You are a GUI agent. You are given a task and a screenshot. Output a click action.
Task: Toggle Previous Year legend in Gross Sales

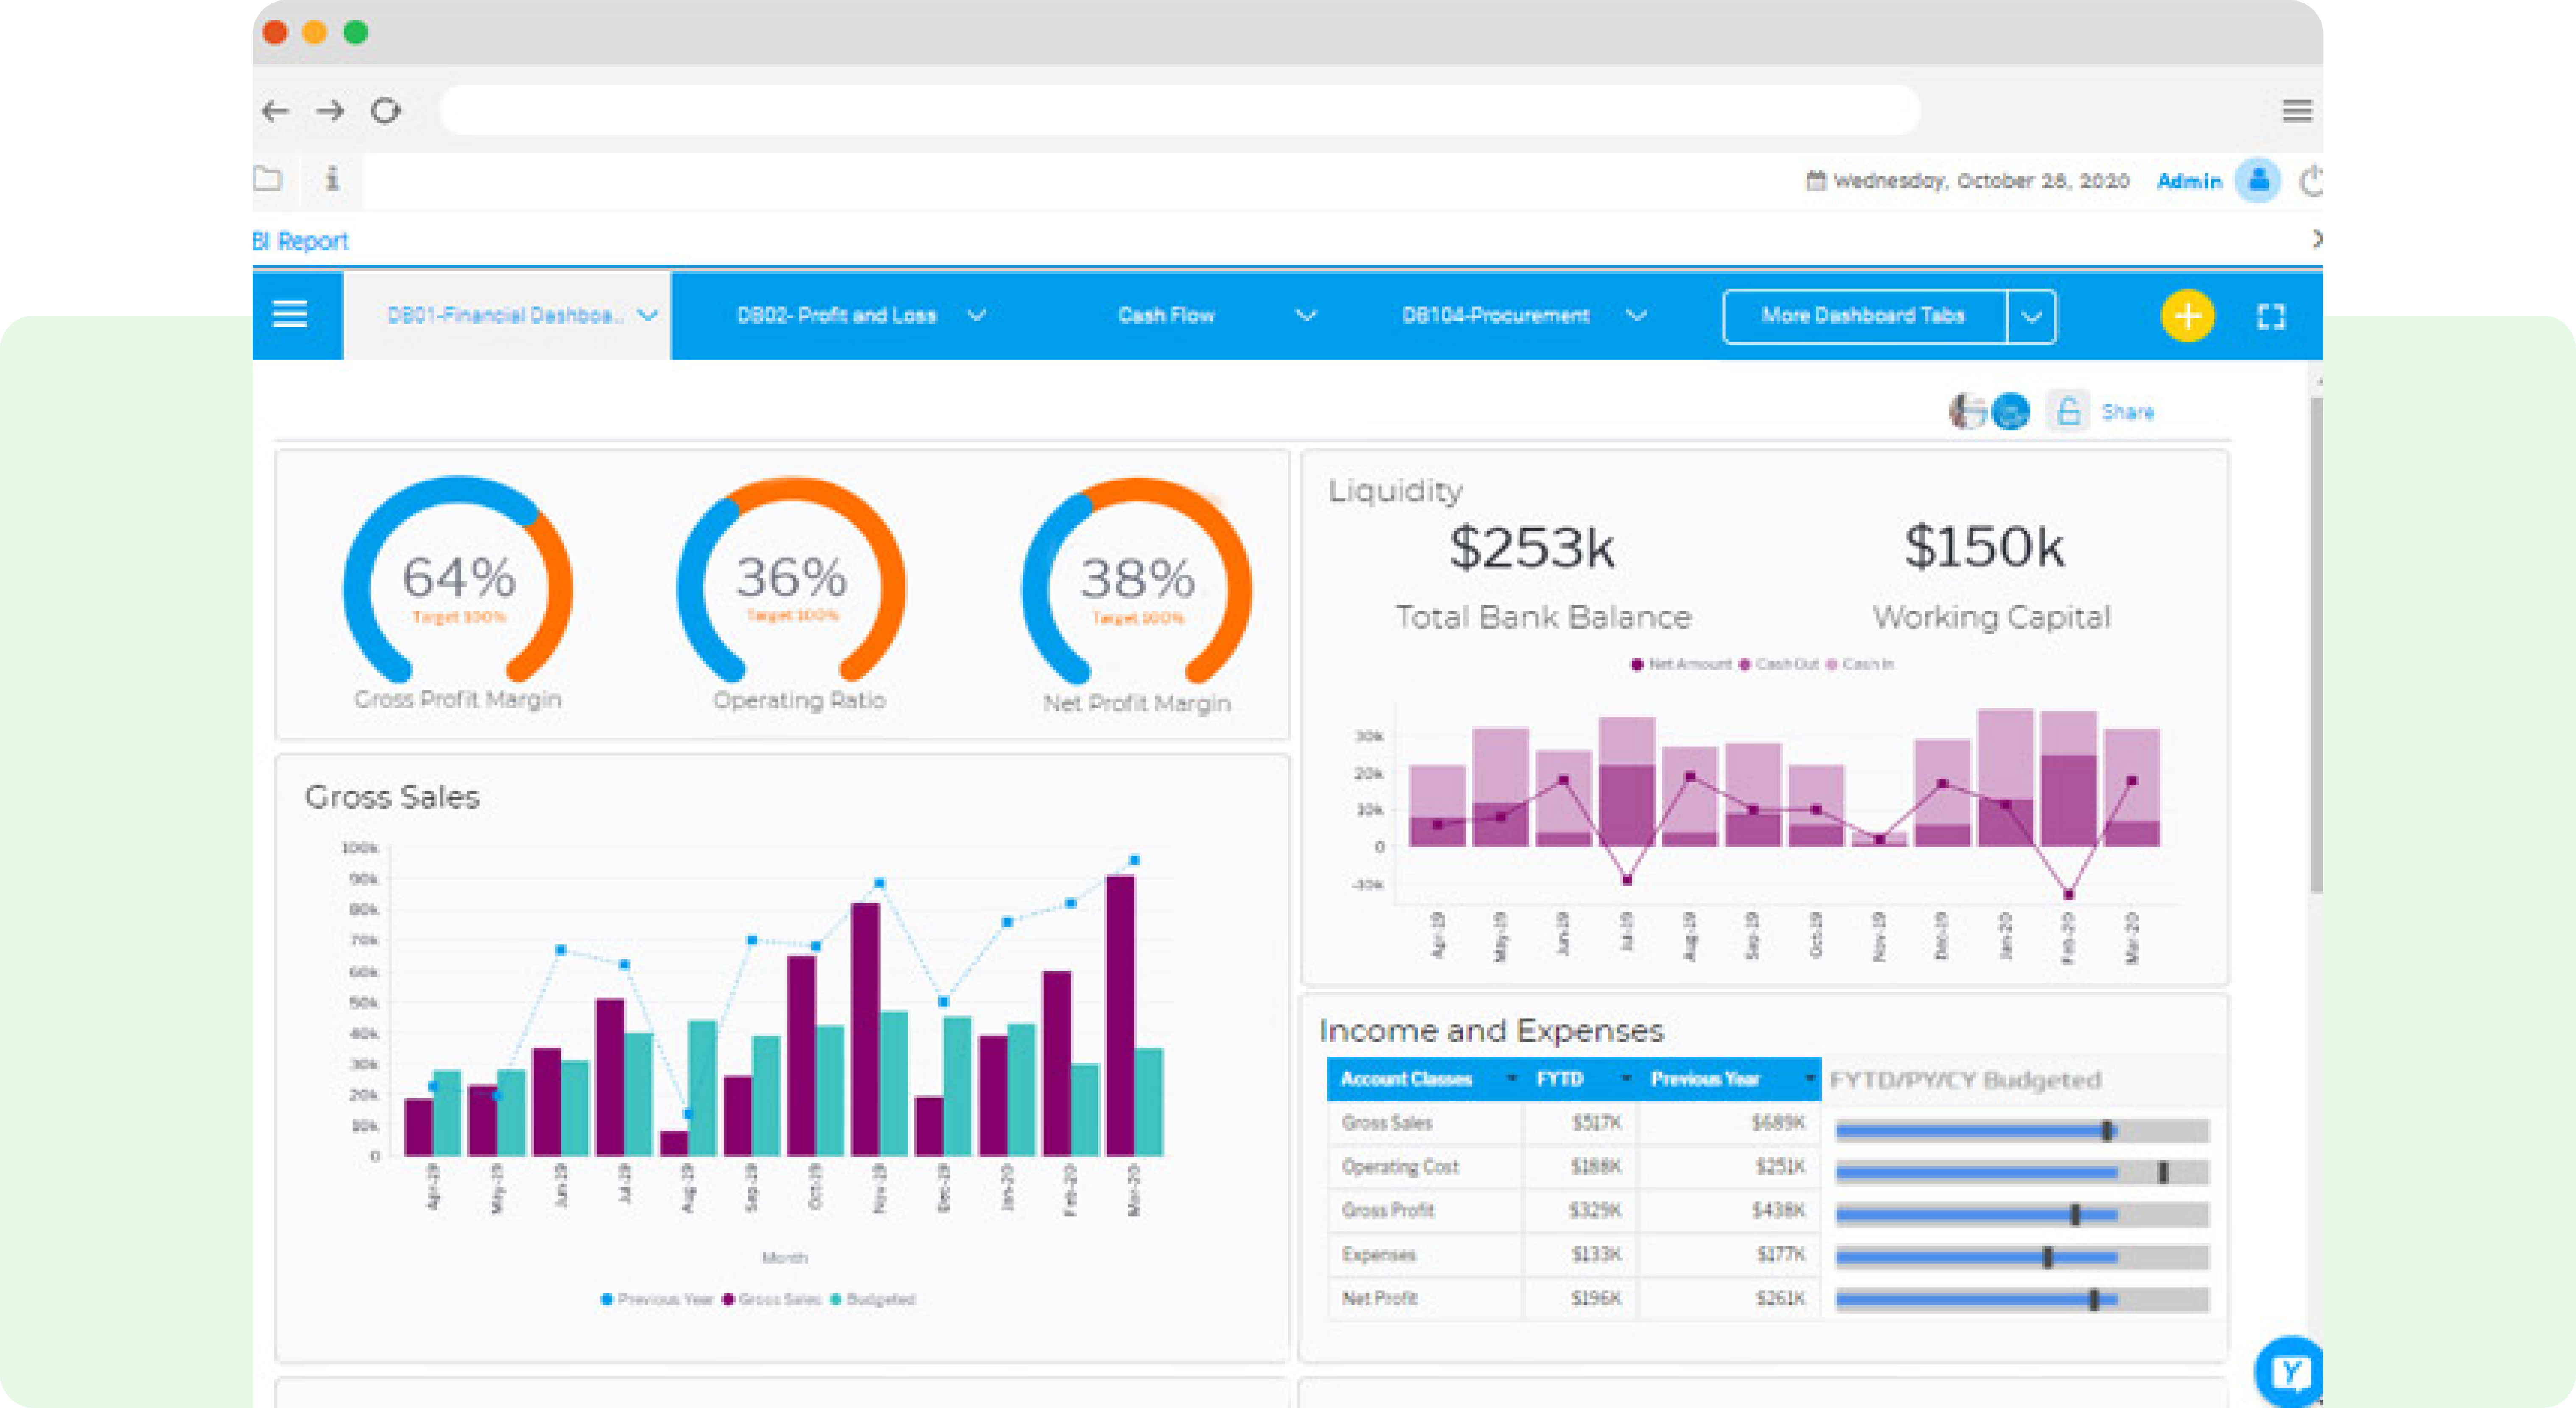[x=656, y=1299]
